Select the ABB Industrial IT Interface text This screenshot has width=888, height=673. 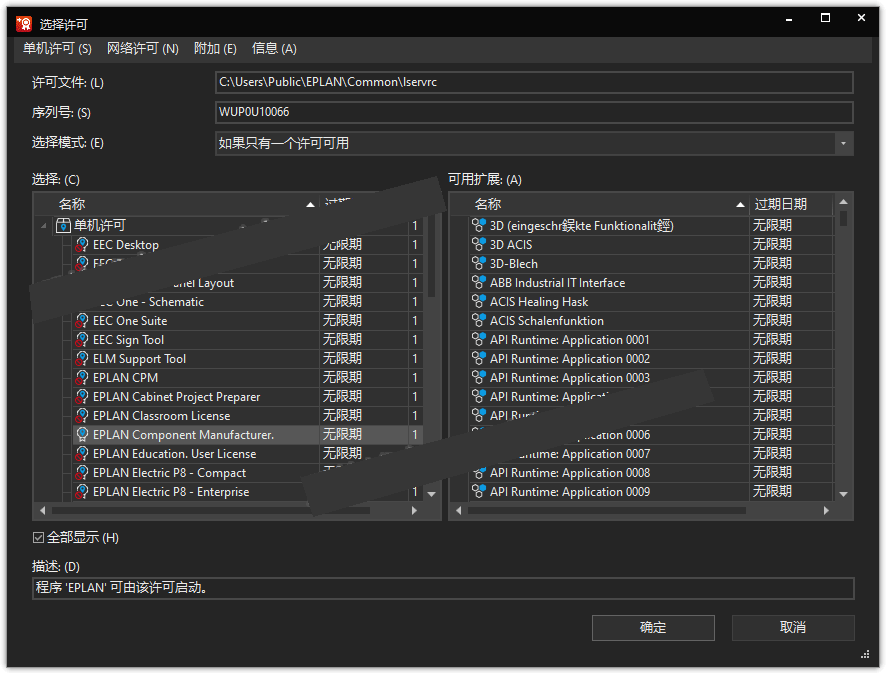click(x=557, y=283)
